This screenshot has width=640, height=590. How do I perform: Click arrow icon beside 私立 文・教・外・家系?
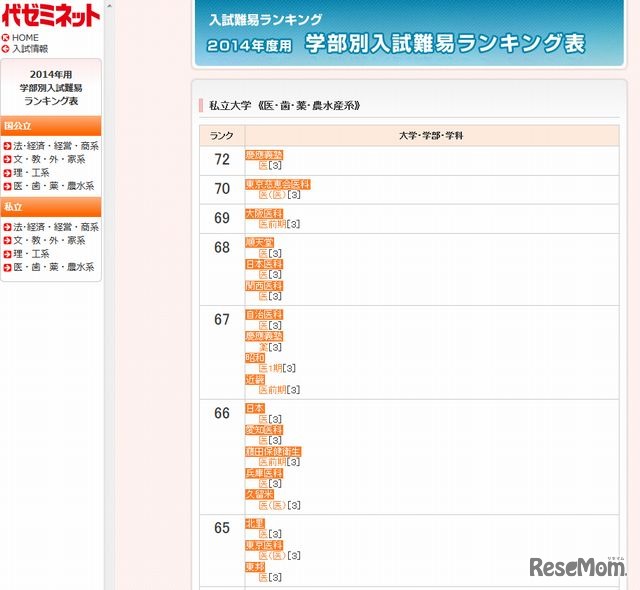7,241
